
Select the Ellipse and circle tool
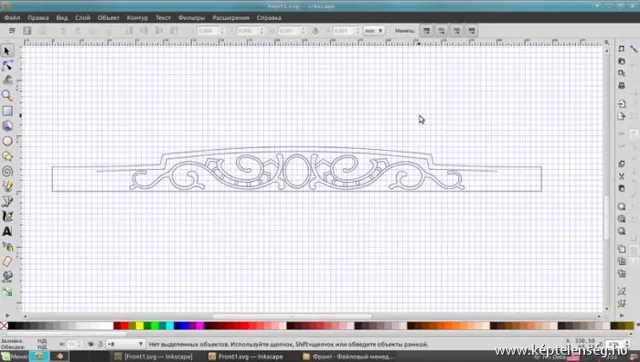(7, 141)
